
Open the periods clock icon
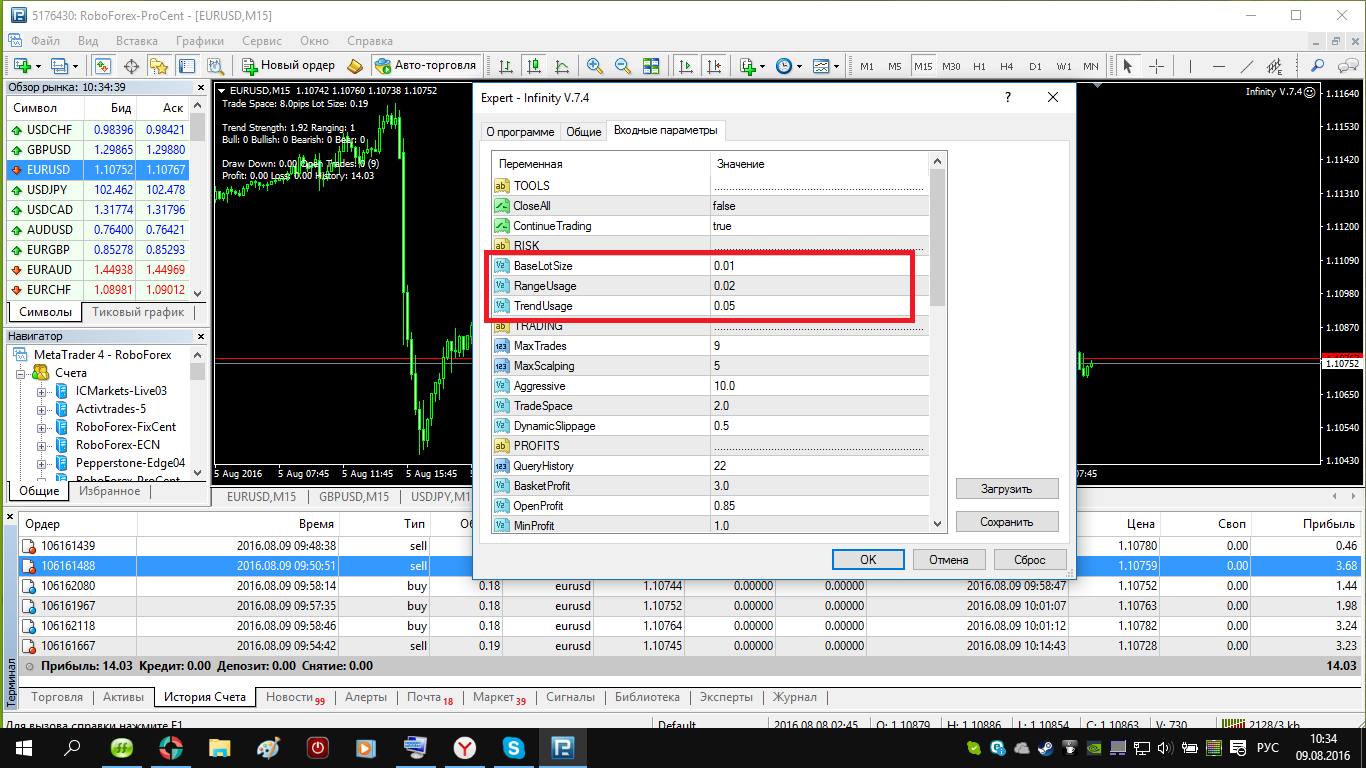pos(788,66)
